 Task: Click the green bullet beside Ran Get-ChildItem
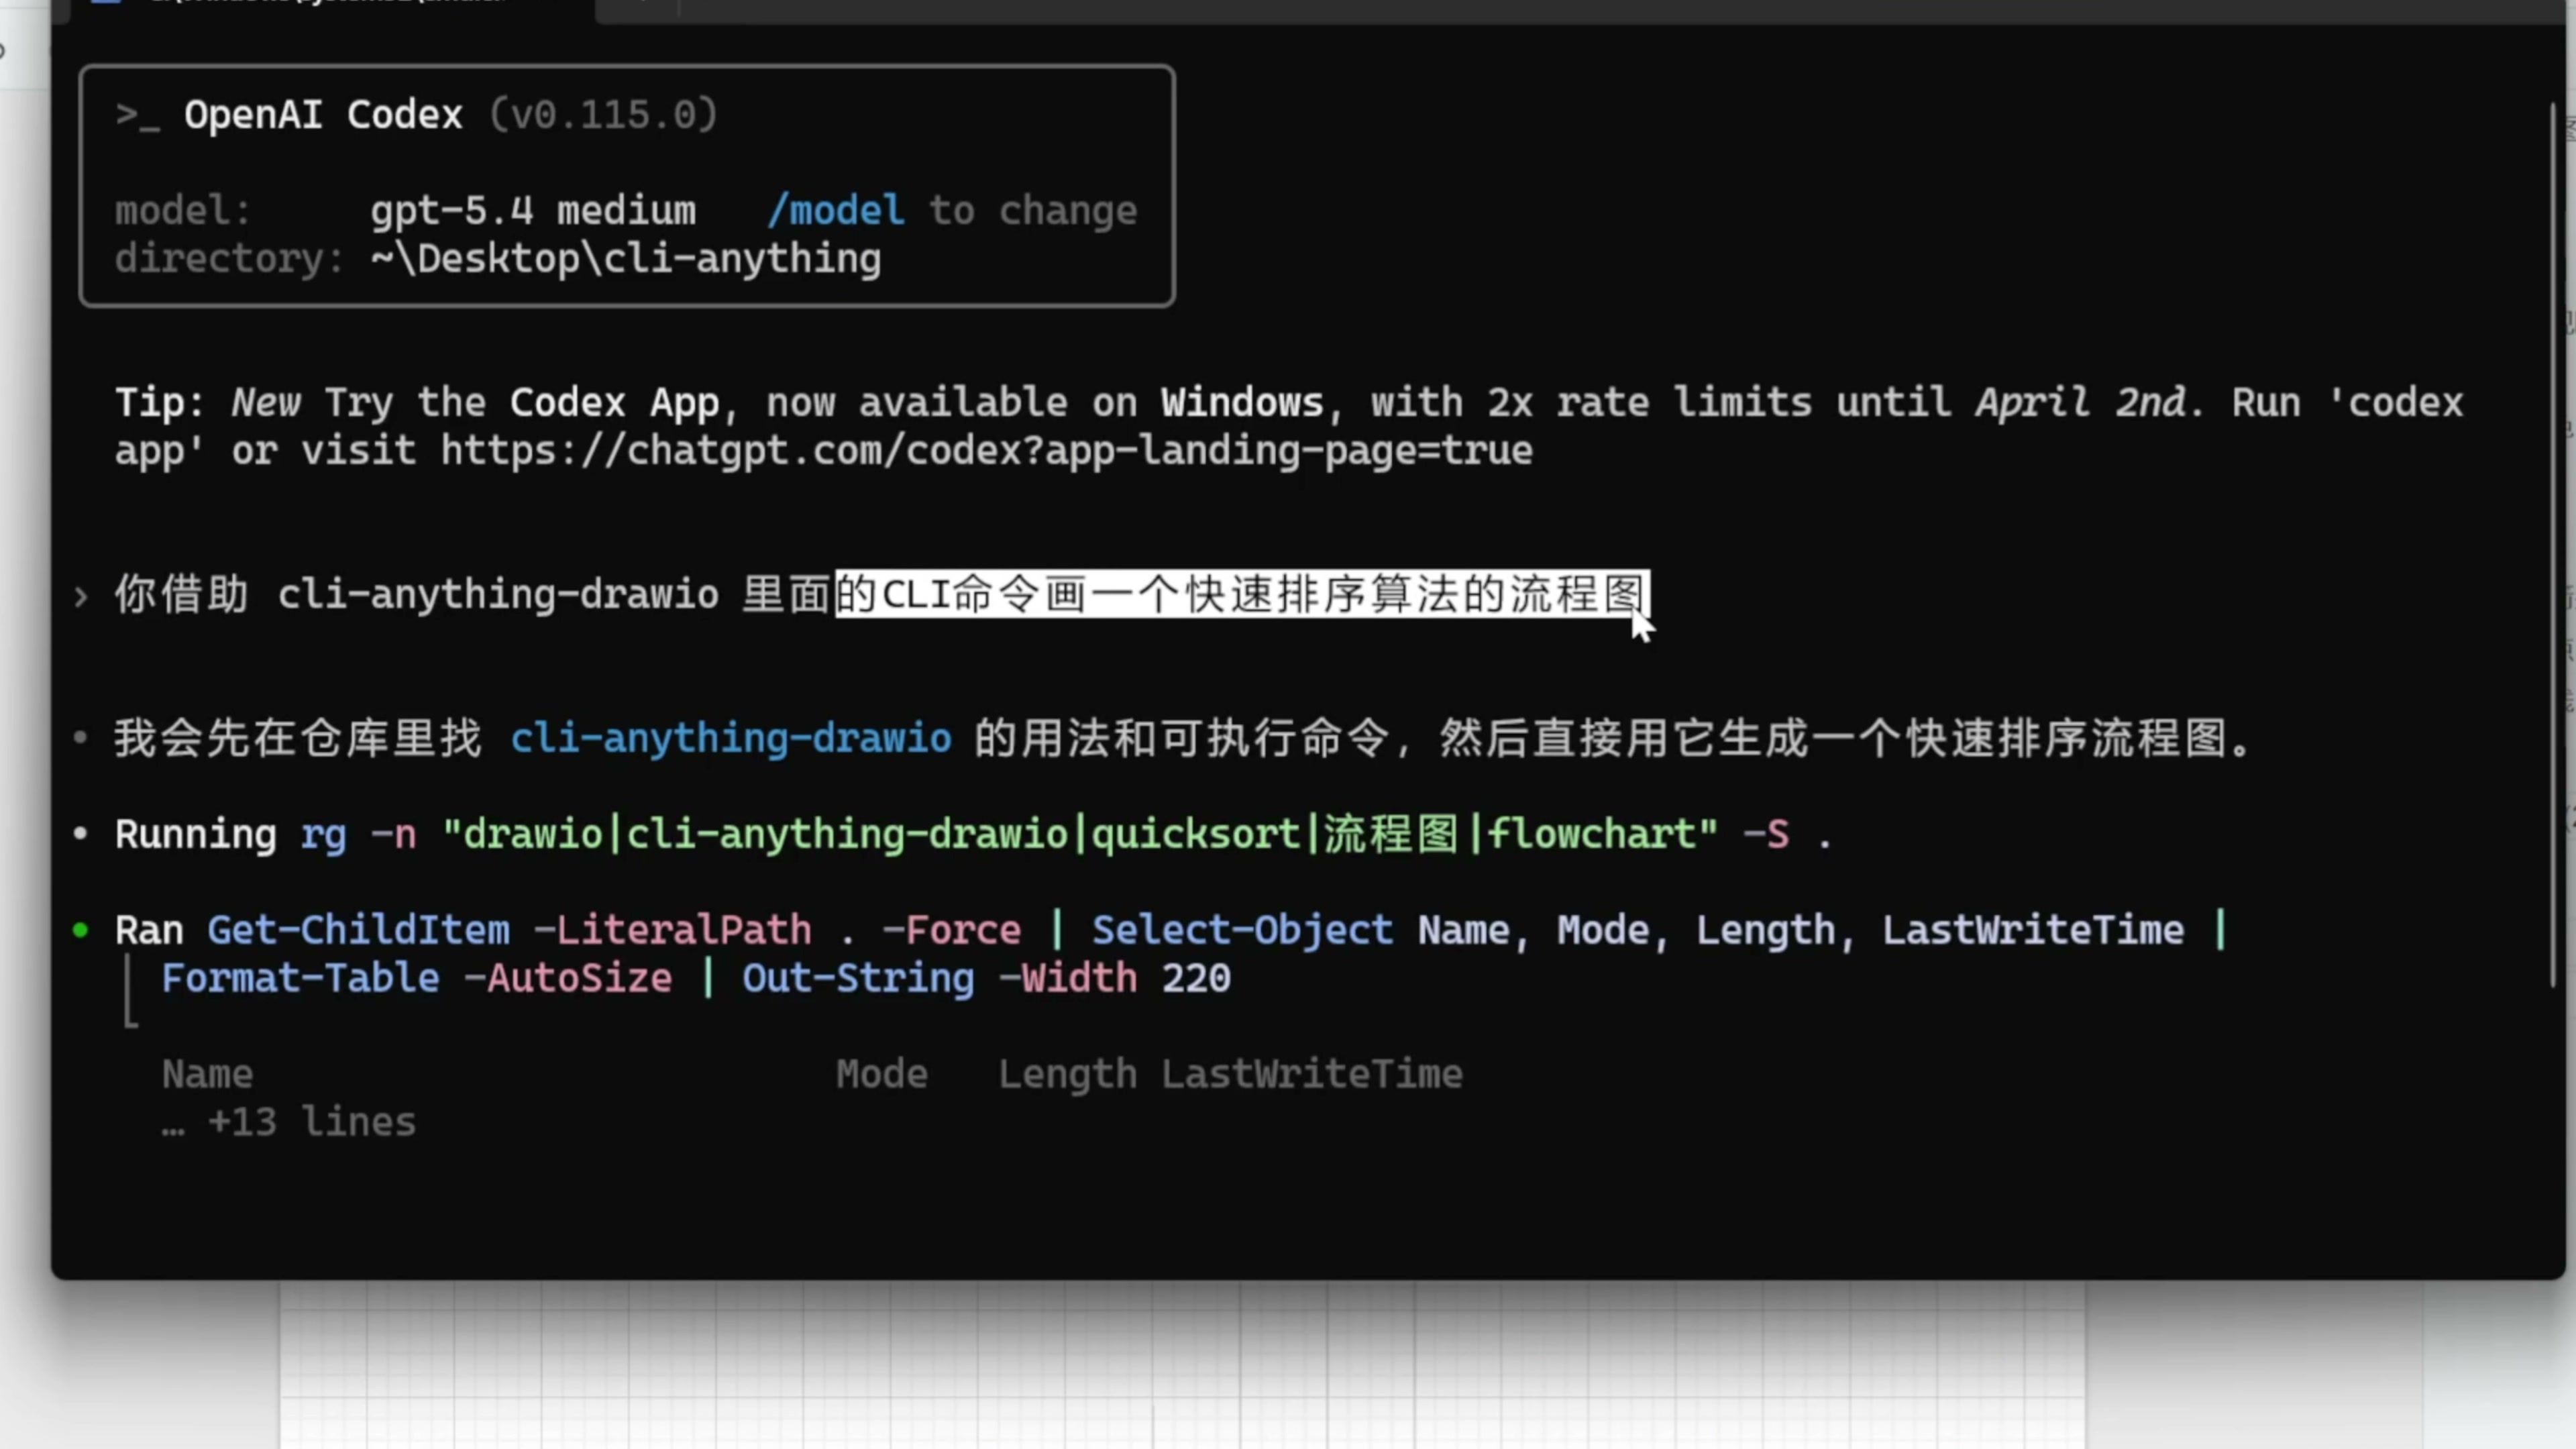tap(81, 931)
